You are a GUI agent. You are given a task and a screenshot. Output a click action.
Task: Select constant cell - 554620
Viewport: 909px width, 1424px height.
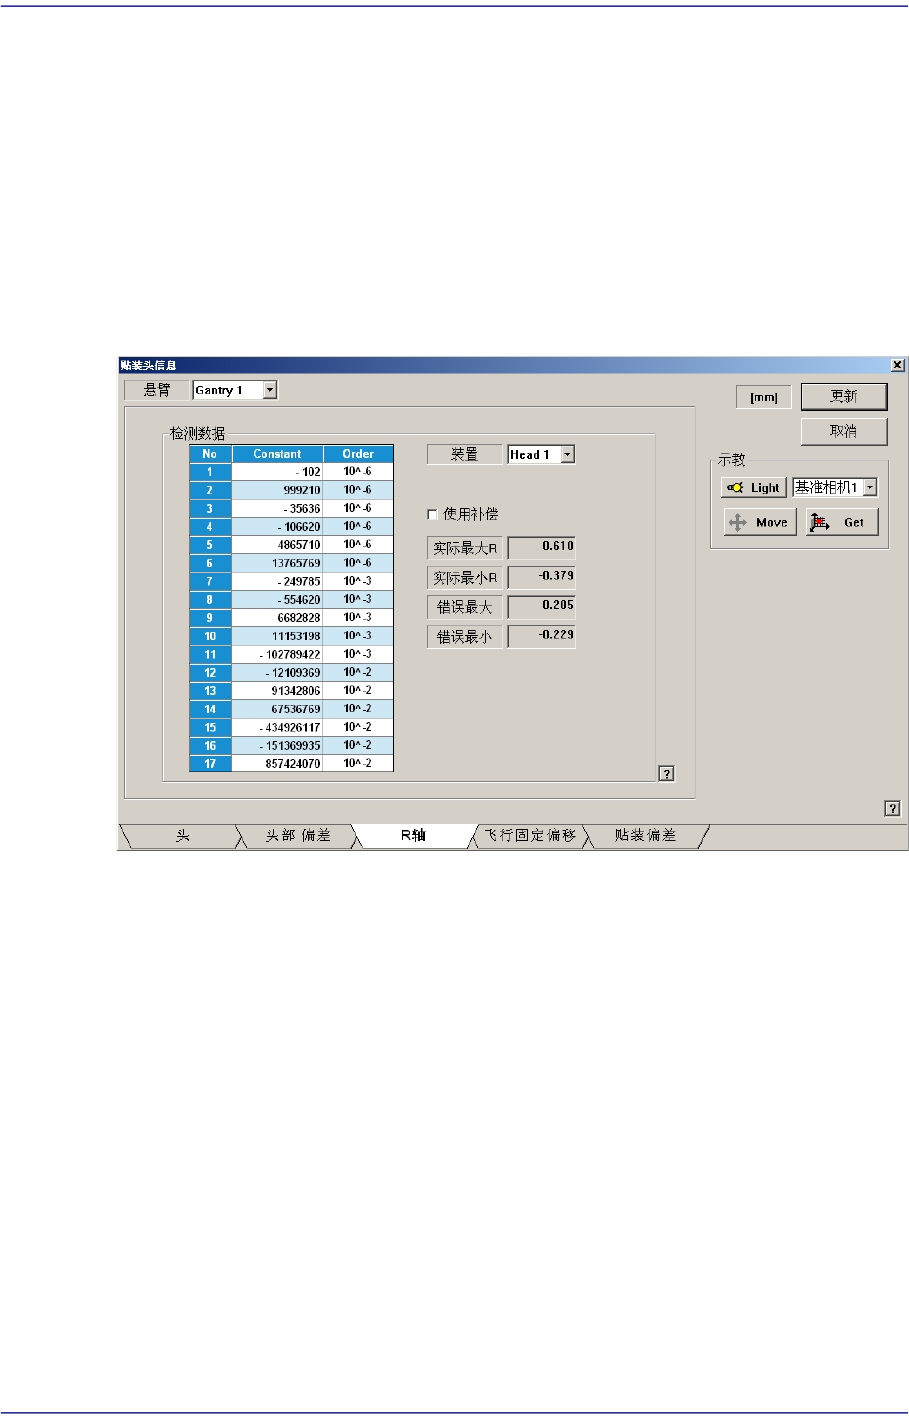pyautogui.click(x=277, y=599)
